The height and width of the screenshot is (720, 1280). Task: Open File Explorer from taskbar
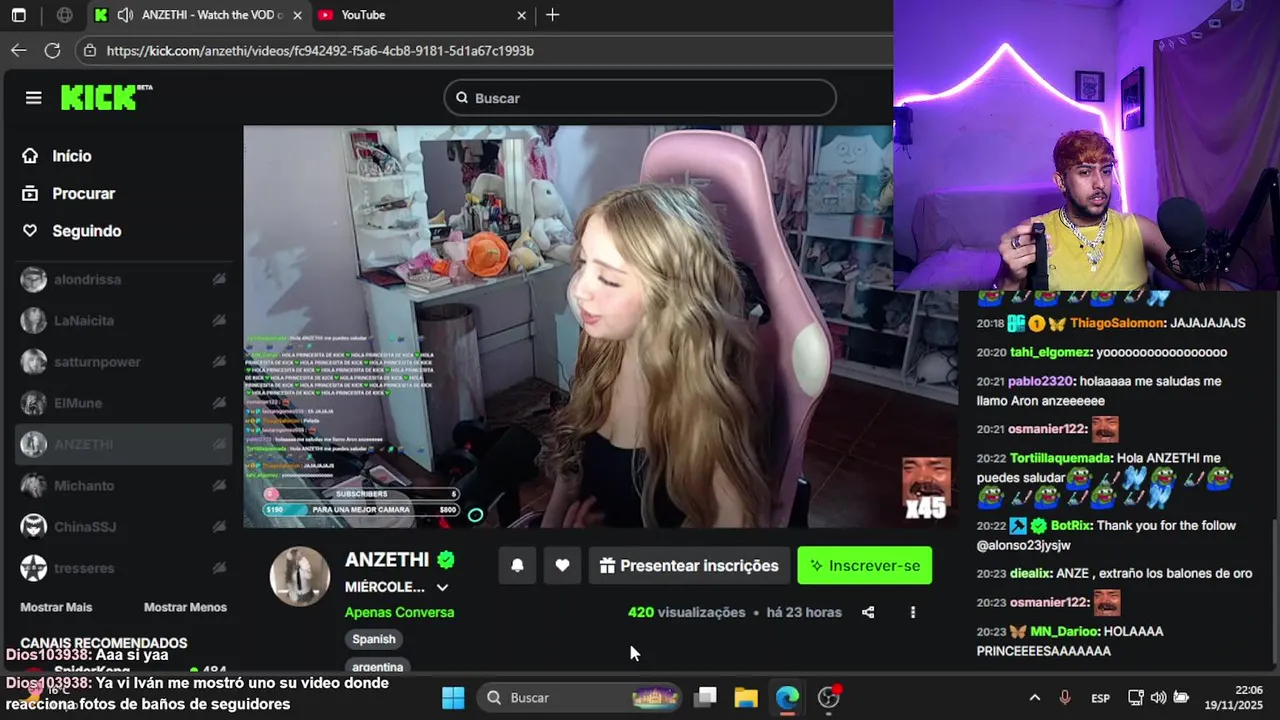pos(746,697)
